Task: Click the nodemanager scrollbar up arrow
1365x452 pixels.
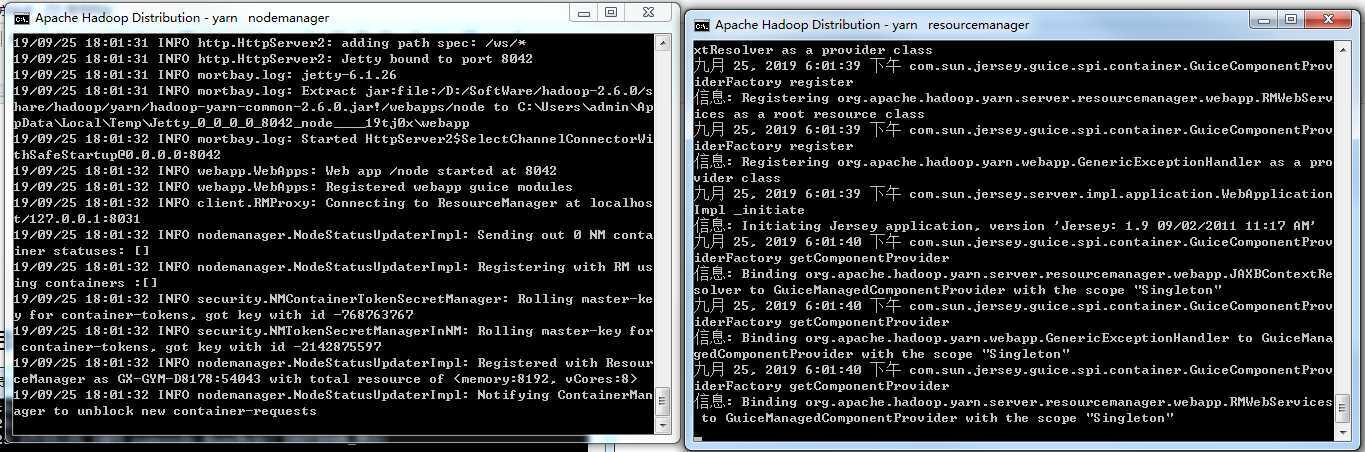Action: pos(661,42)
